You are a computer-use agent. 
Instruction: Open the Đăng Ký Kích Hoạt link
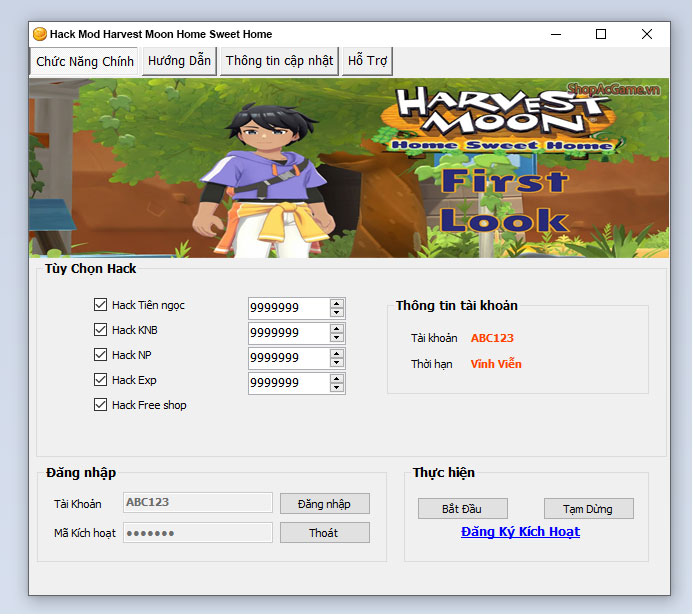pyautogui.click(x=520, y=532)
